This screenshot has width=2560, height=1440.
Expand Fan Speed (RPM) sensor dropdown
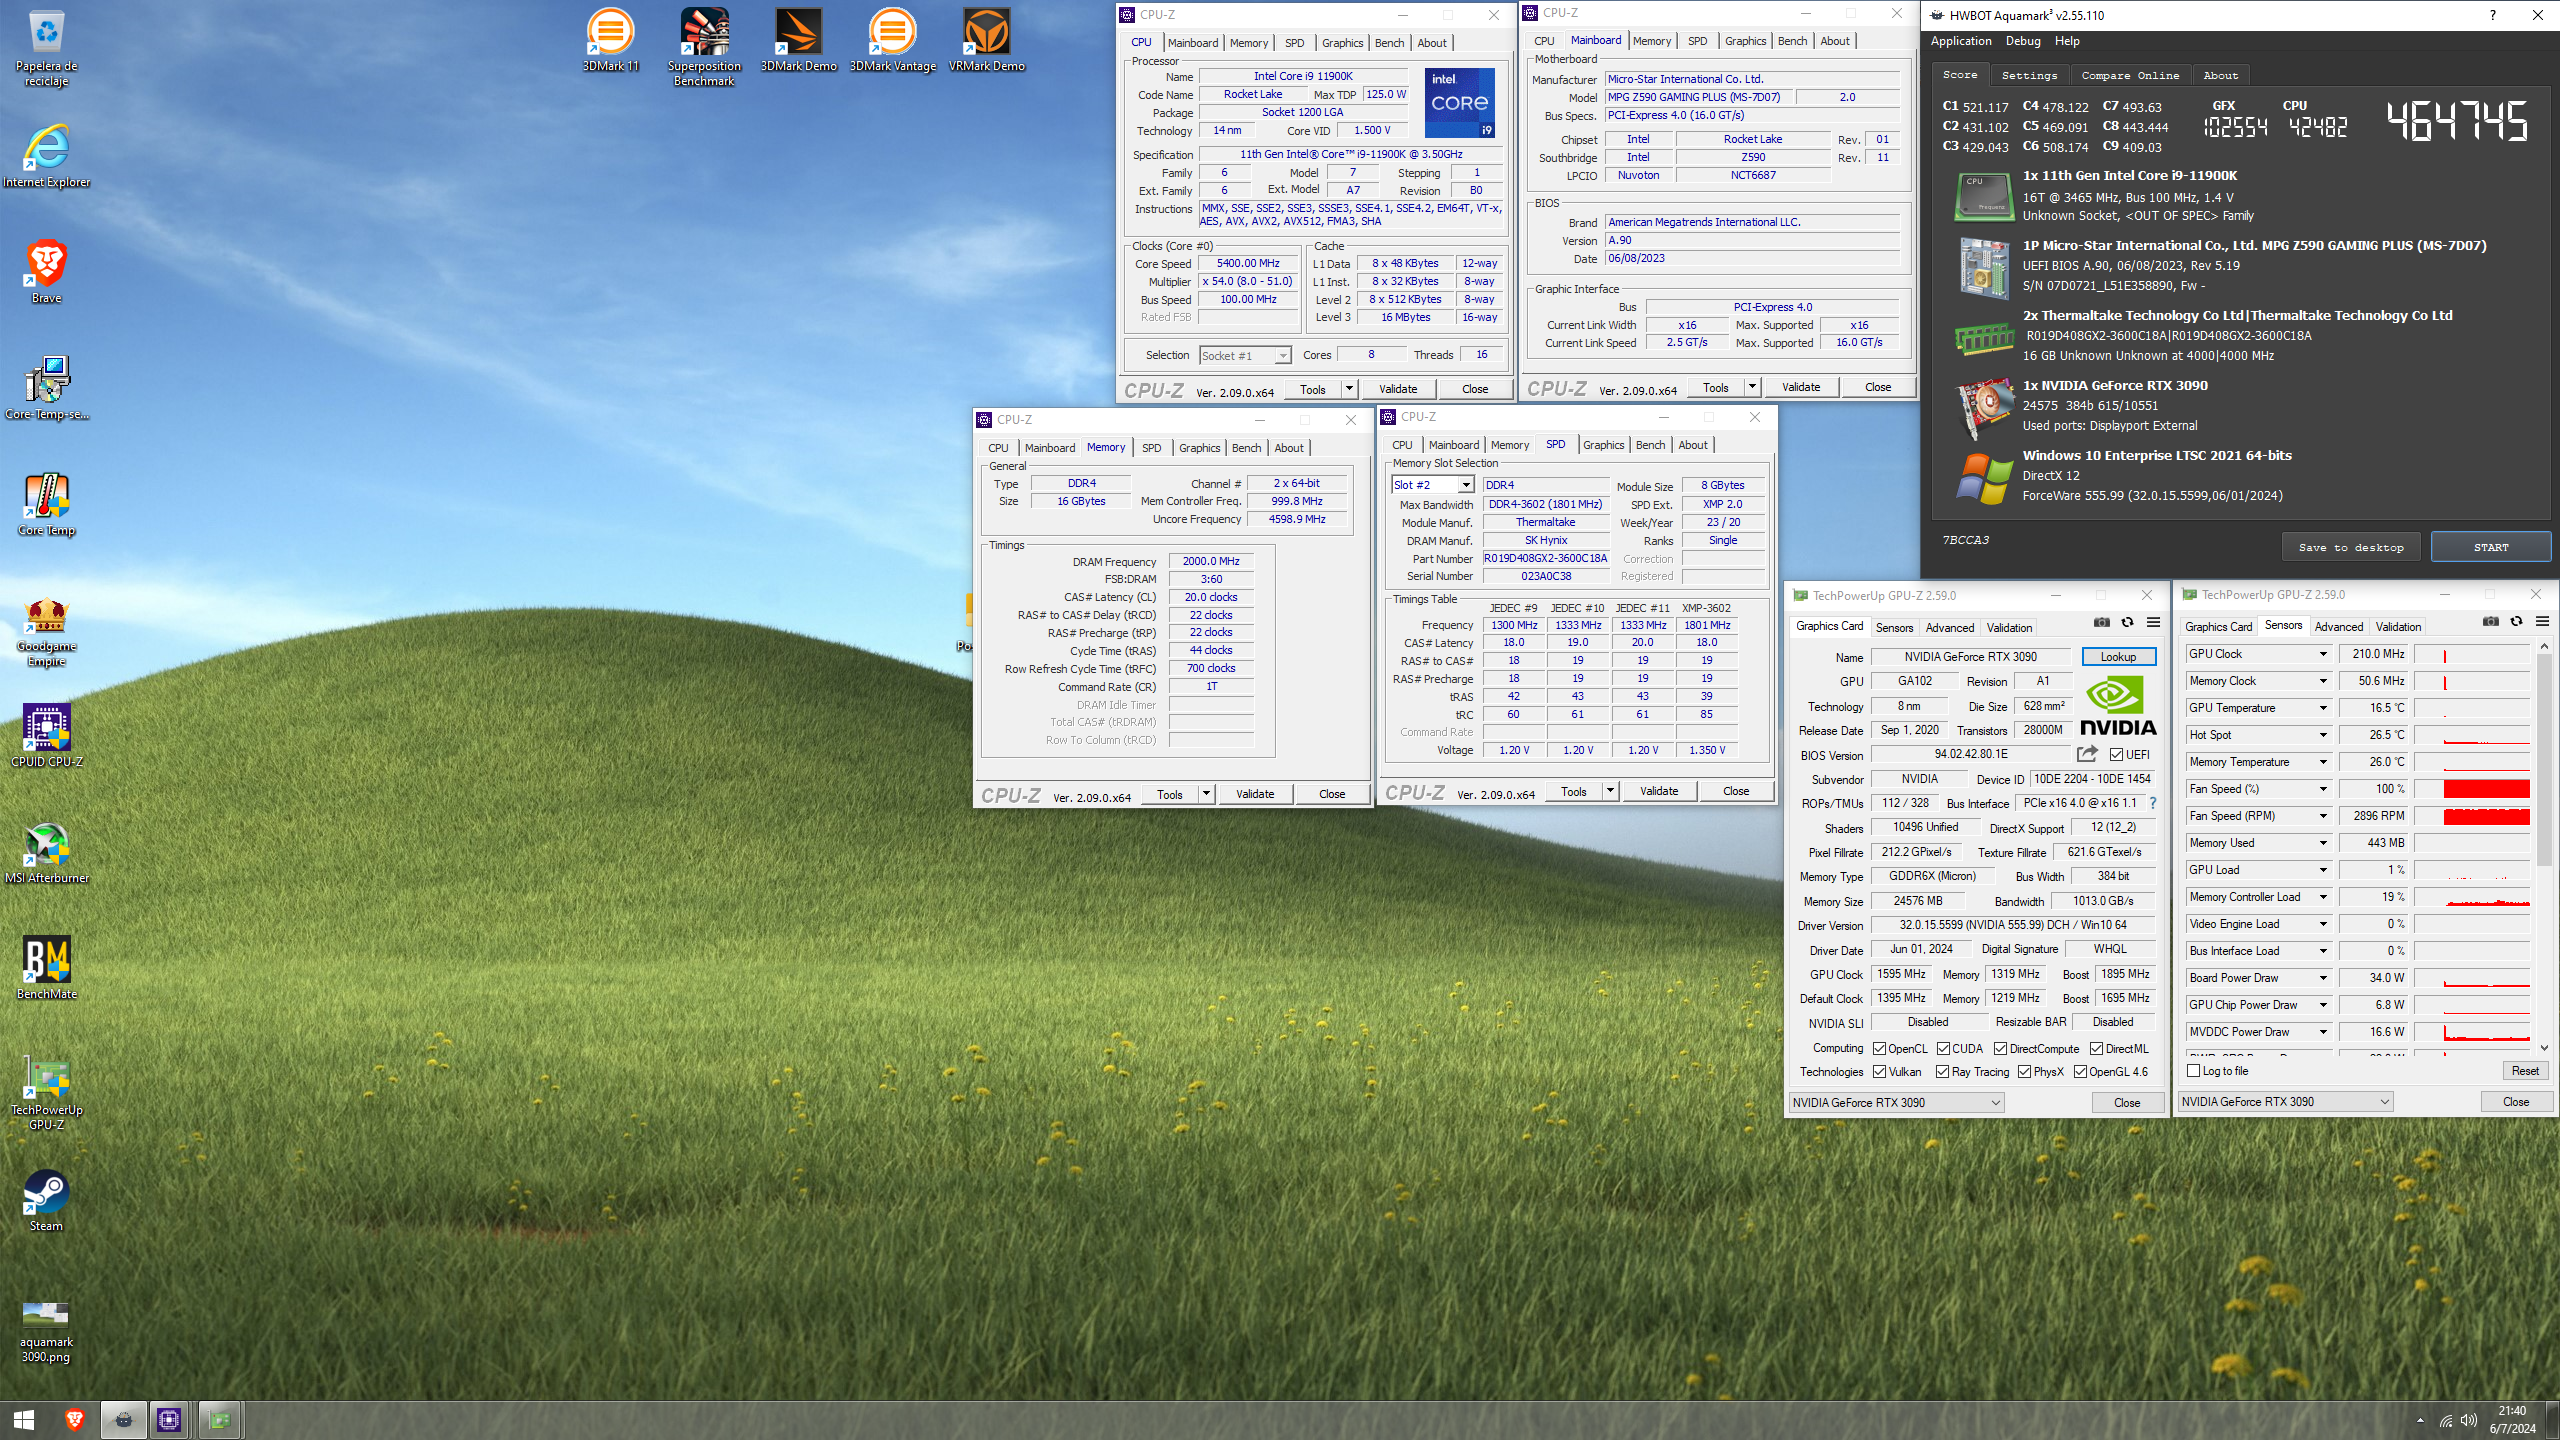[x=2323, y=816]
